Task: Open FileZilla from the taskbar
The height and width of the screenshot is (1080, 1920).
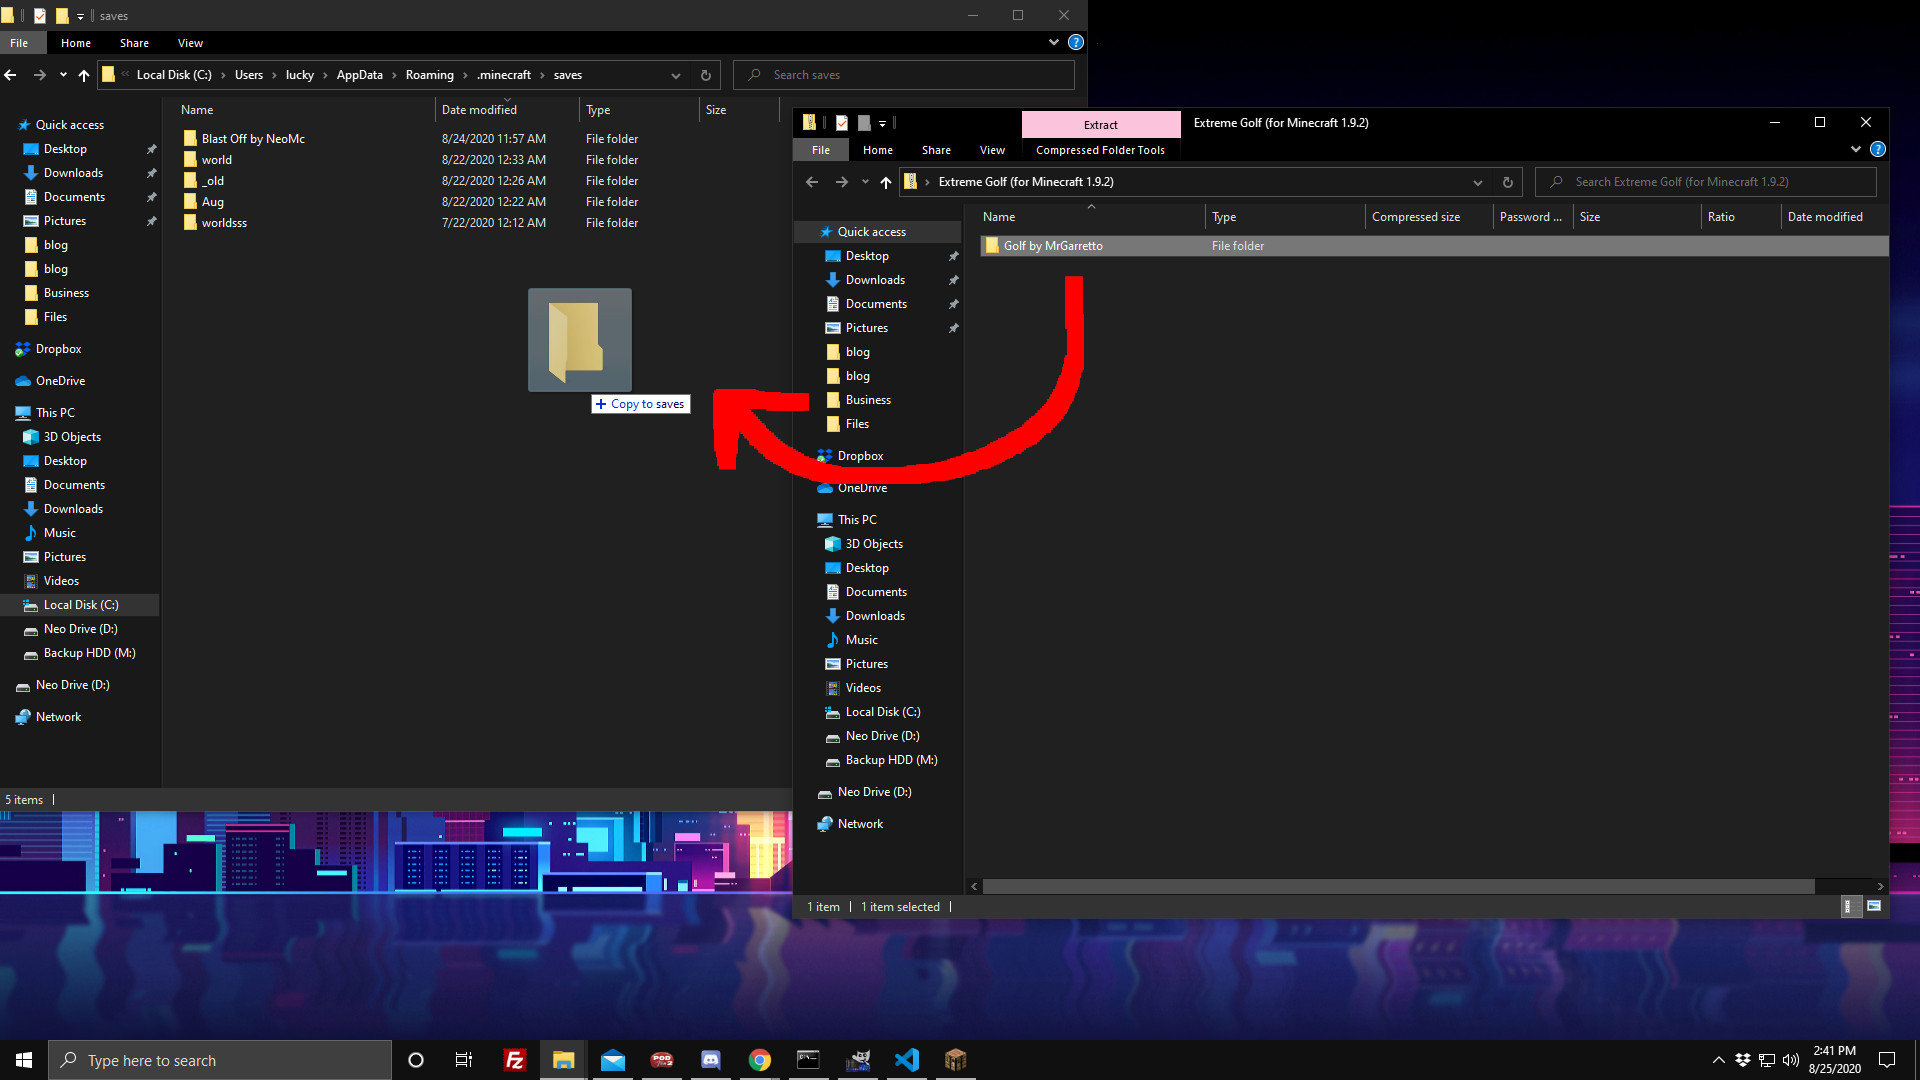Action: 515,1060
